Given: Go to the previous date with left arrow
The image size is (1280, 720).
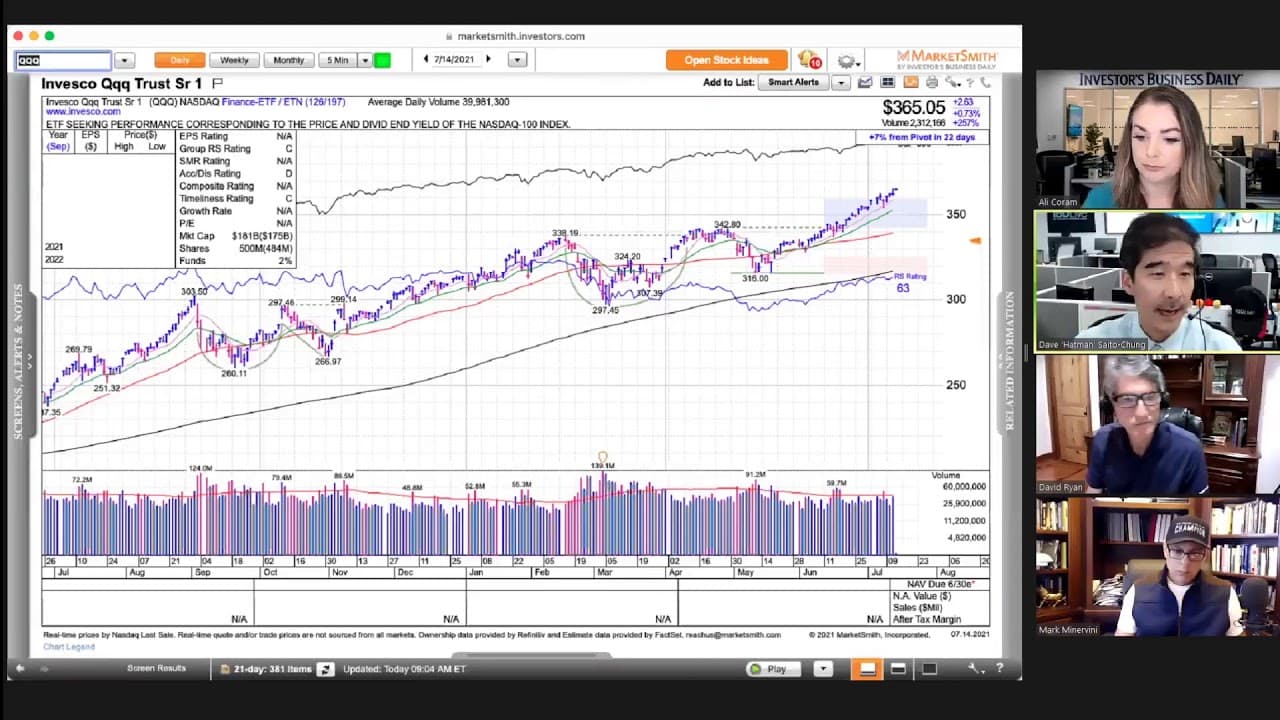Looking at the screenshot, I should point(426,60).
